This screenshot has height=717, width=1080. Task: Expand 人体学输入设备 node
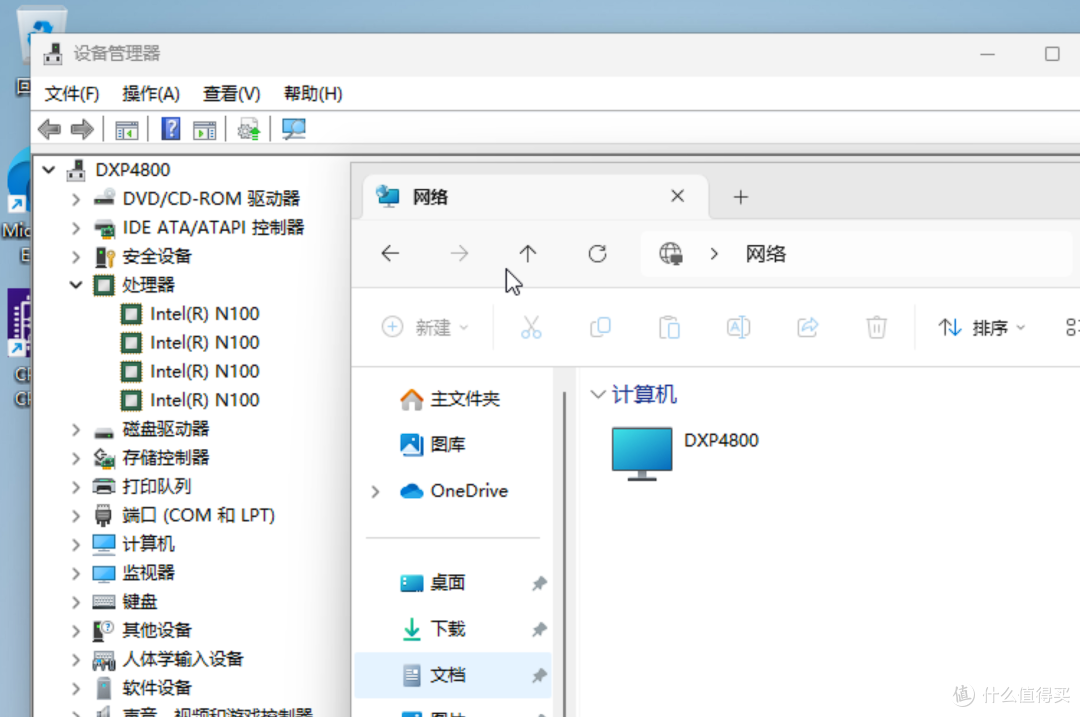(76, 659)
